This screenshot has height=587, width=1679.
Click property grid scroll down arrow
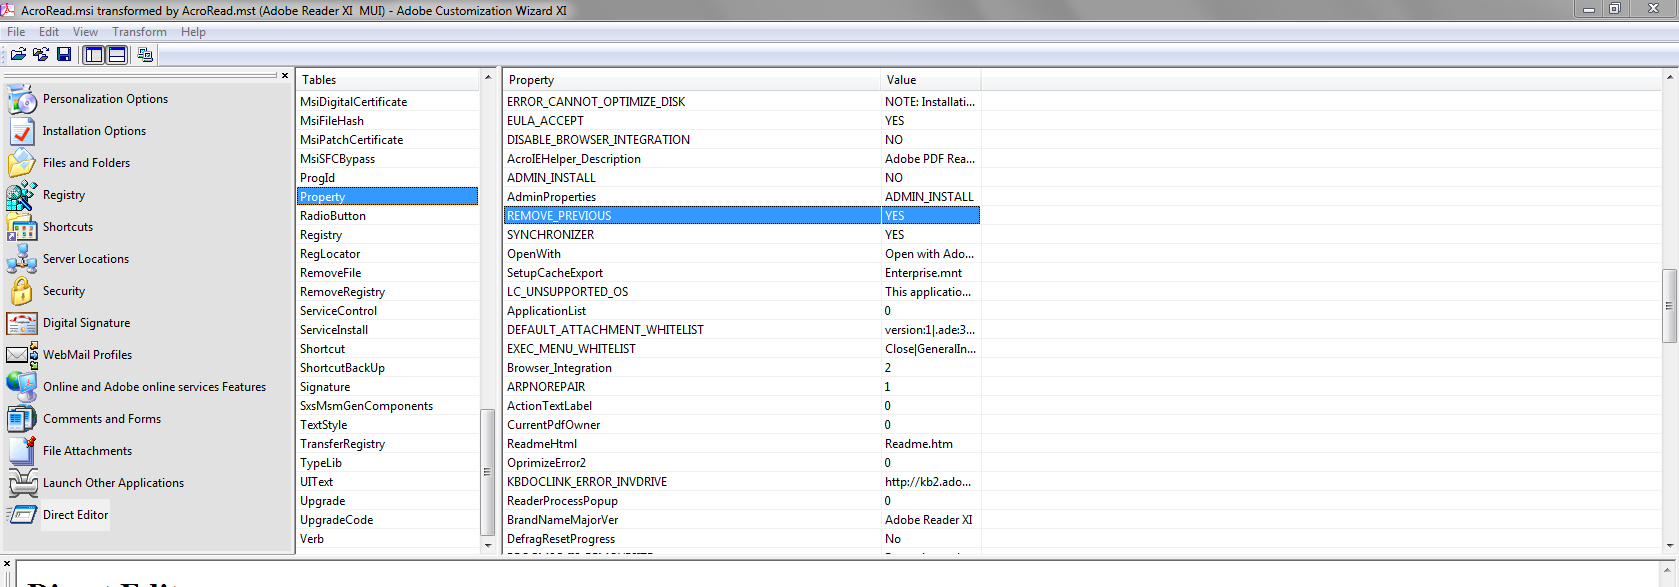click(1670, 546)
